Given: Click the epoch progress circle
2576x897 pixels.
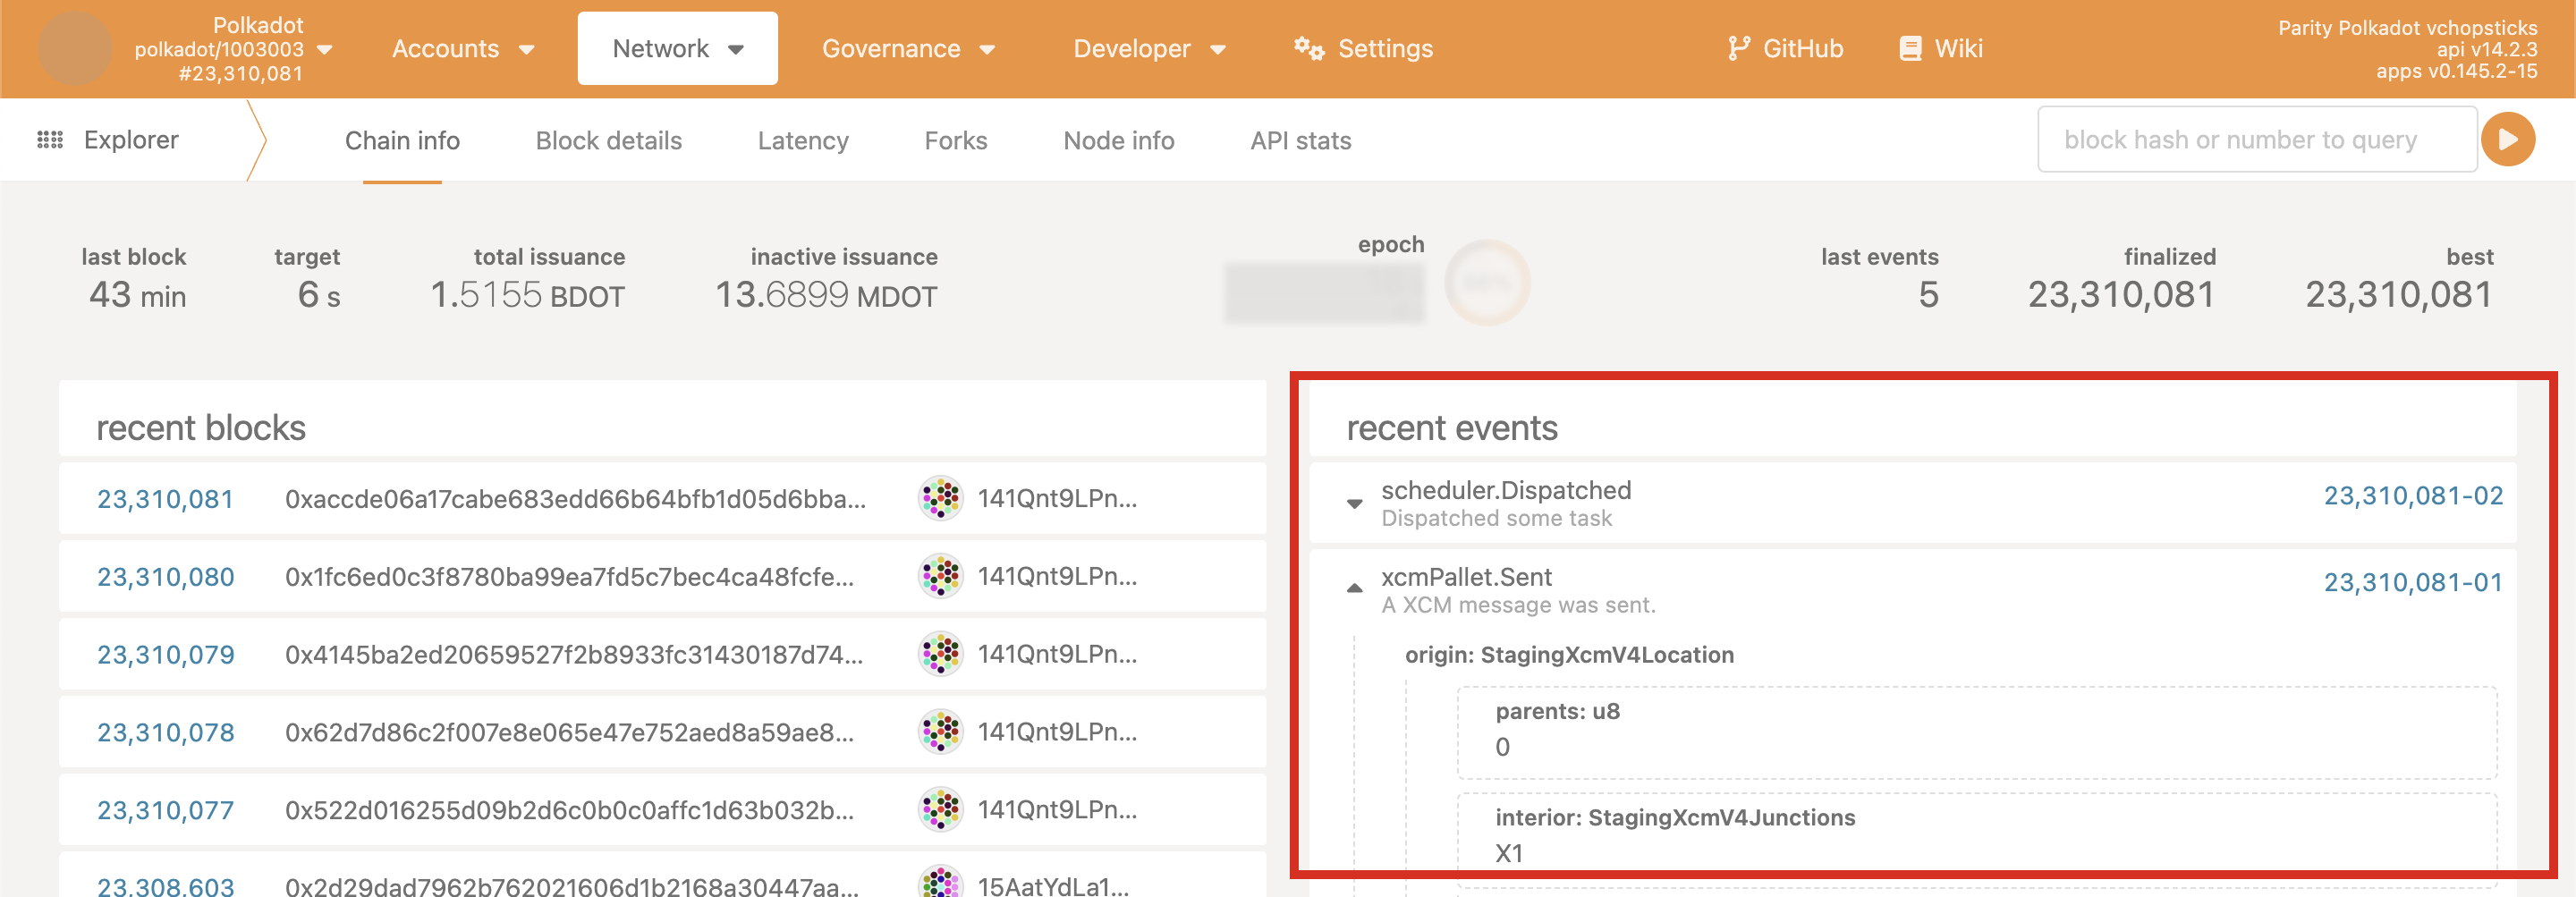Looking at the screenshot, I should [x=1486, y=283].
